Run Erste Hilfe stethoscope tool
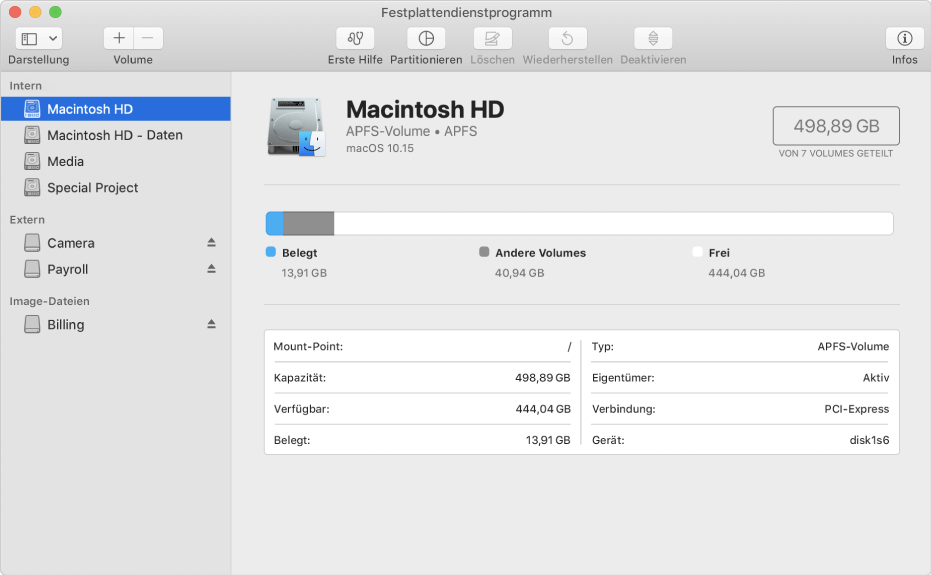The width and height of the screenshot is (931, 575). pyautogui.click(x=355, y=38)
